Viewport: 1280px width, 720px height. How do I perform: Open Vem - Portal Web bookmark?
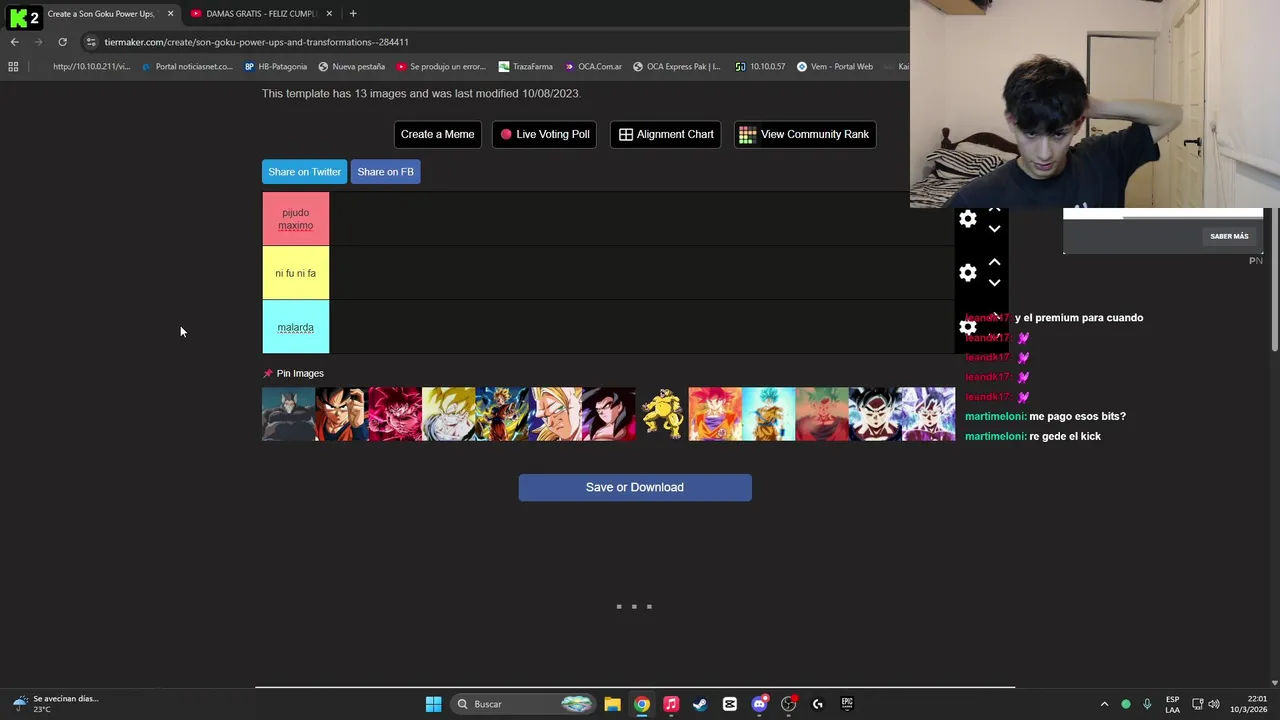click(835, 67)
